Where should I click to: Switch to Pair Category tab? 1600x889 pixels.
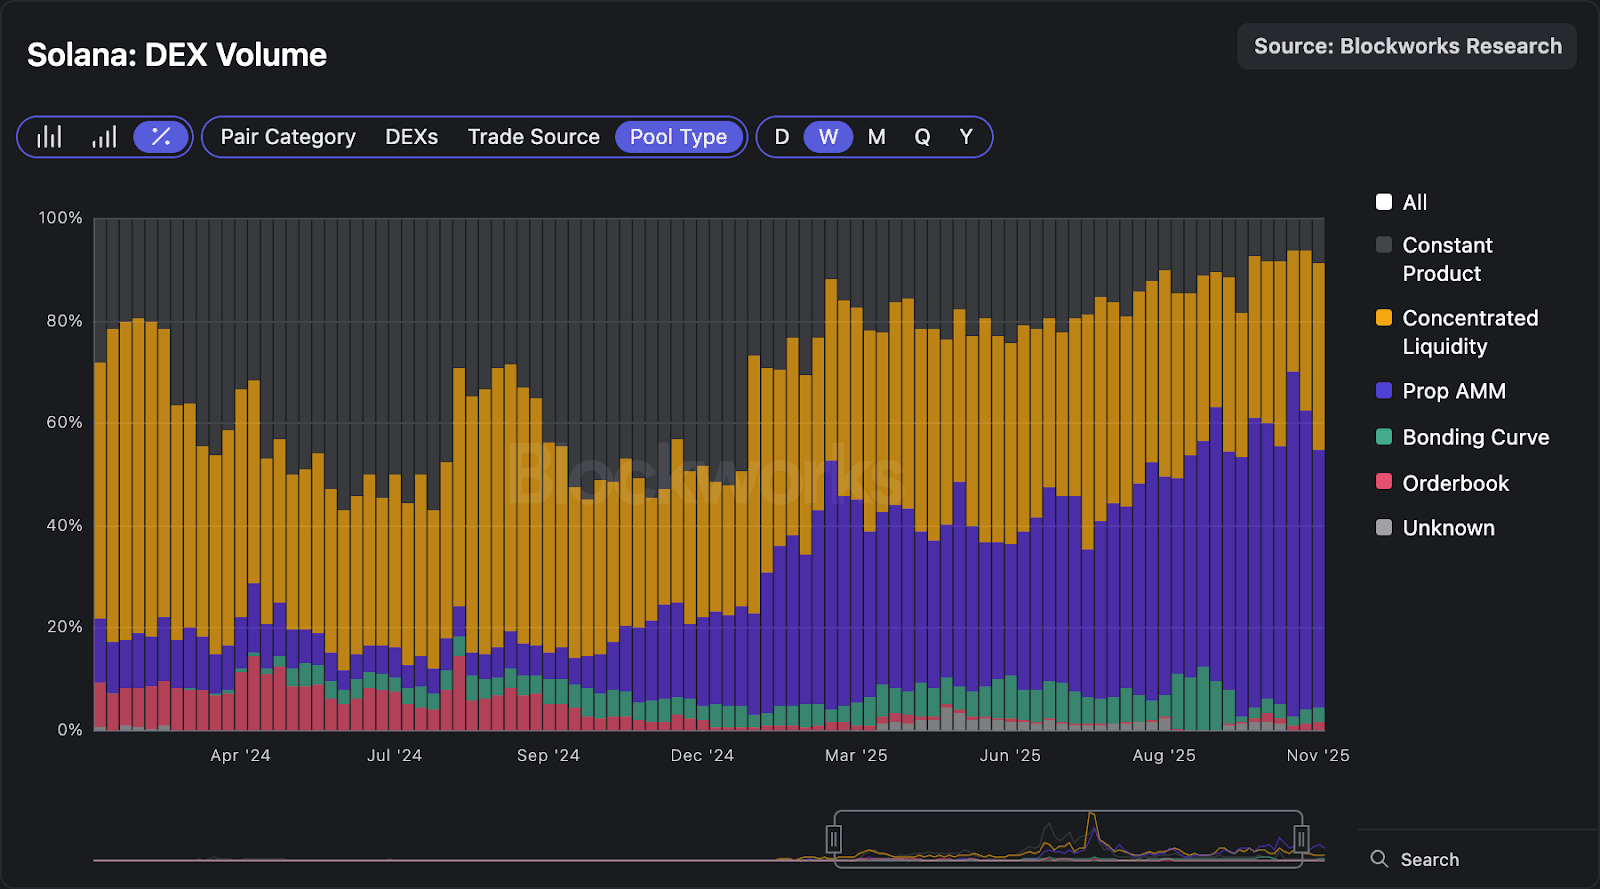click(x=288, y=137)
